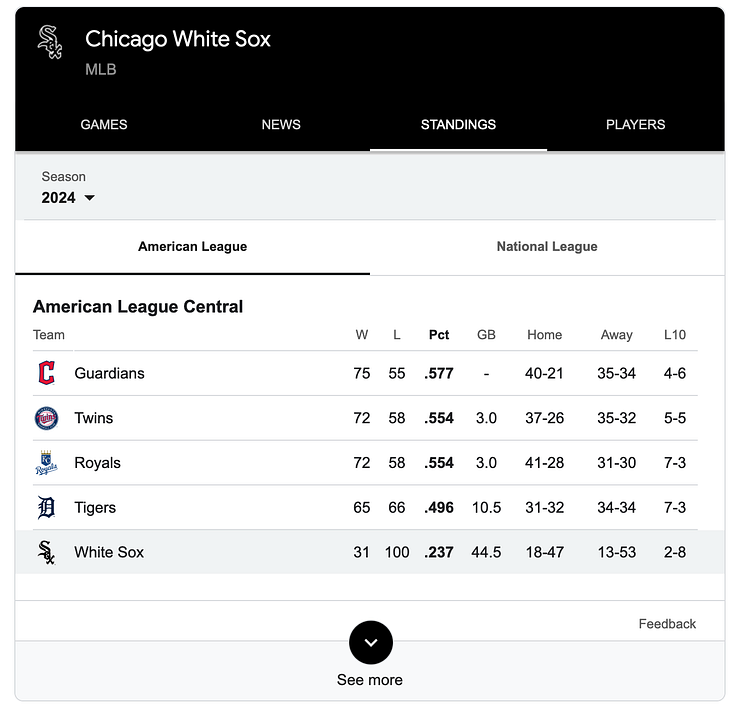Select the American League tab

(192, 247)
